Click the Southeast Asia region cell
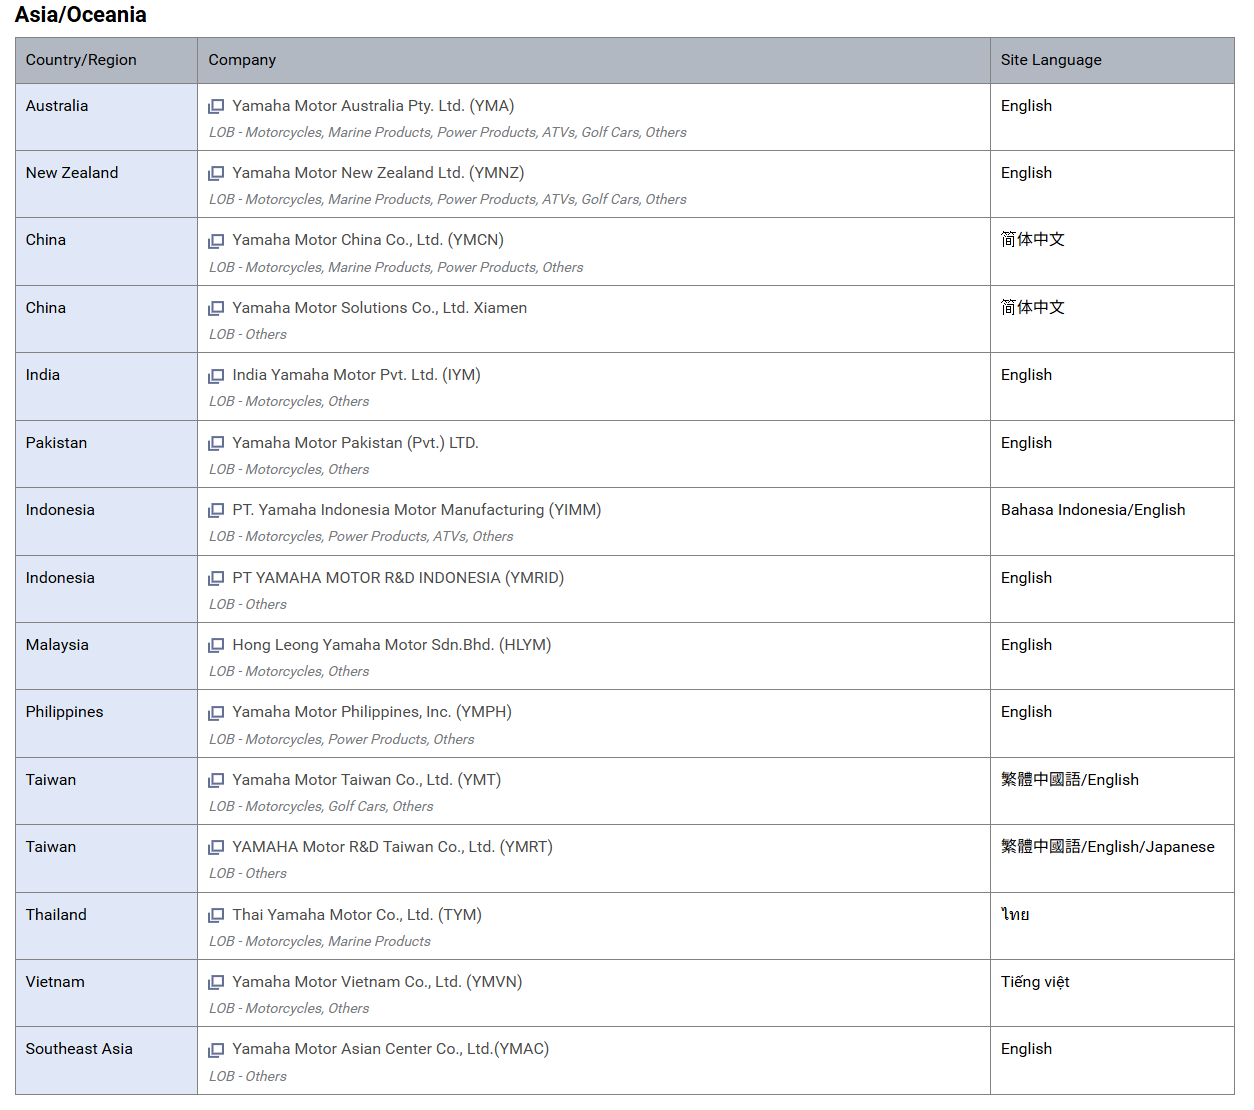This screenshot has height=1110, width=1254. point(106,1060)
